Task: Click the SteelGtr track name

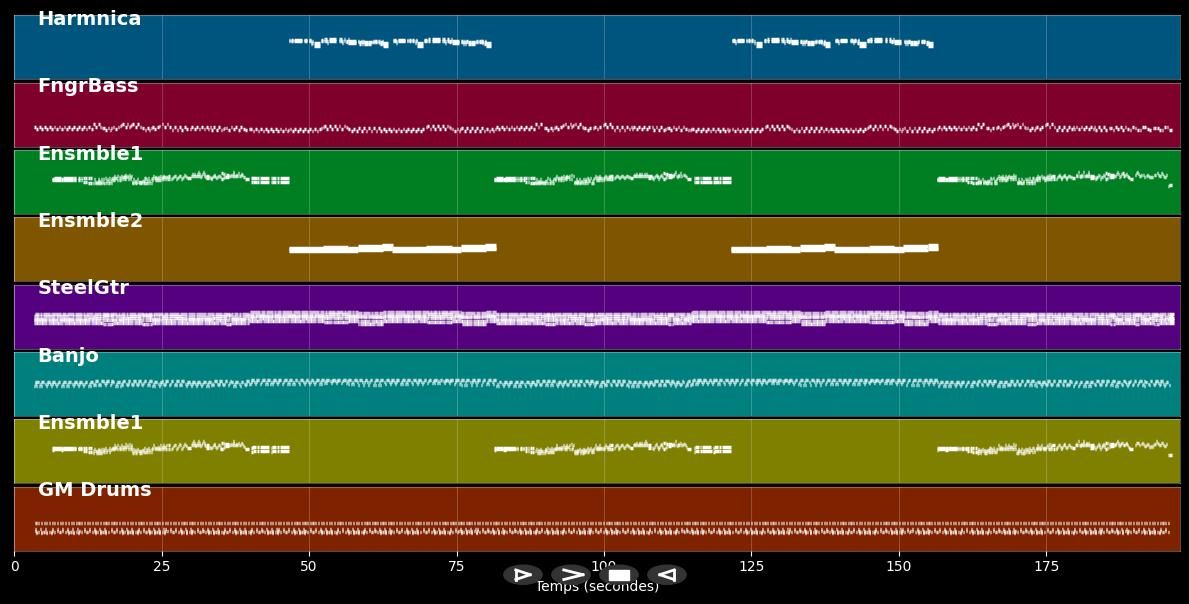Action: [83, 288]
